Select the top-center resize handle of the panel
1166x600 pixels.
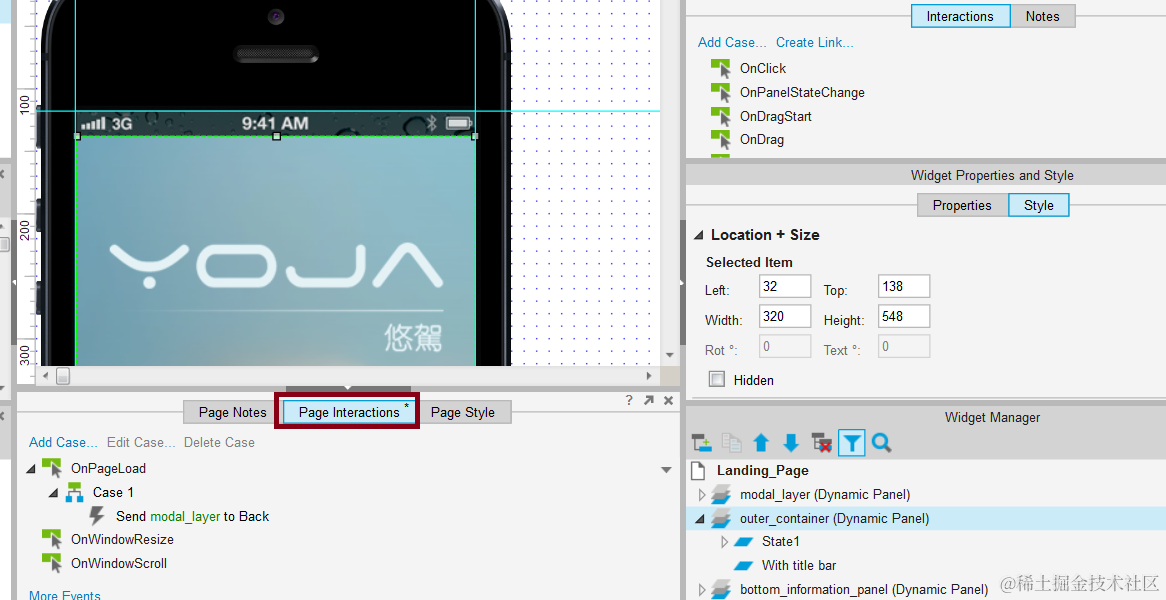coord(277,136)
